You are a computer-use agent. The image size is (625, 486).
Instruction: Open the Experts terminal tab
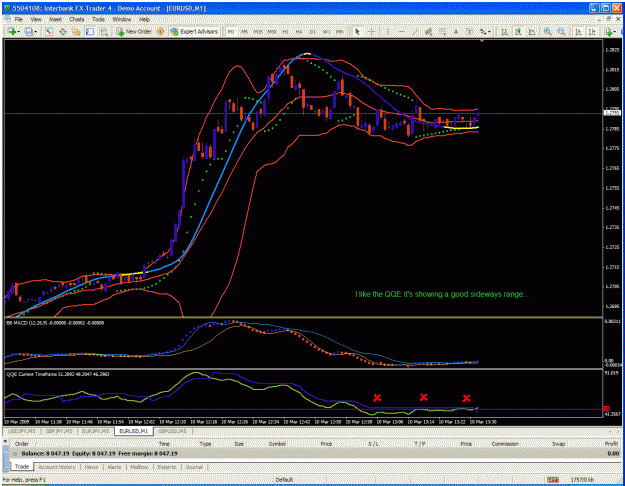tap(167, 467)
